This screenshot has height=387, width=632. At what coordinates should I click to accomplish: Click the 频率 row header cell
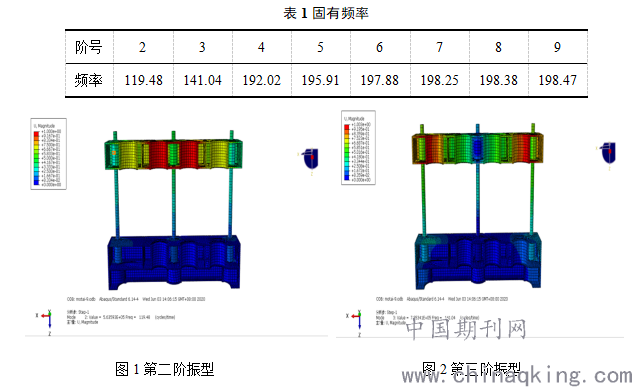[x=89, y=80]
